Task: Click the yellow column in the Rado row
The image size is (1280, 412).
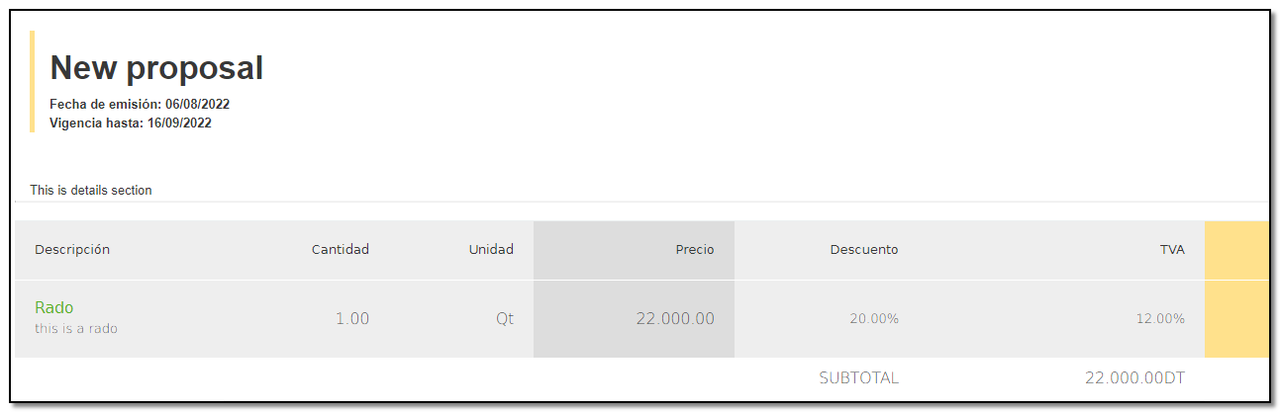Action: pyautogui.click(x=1235, y=319)
